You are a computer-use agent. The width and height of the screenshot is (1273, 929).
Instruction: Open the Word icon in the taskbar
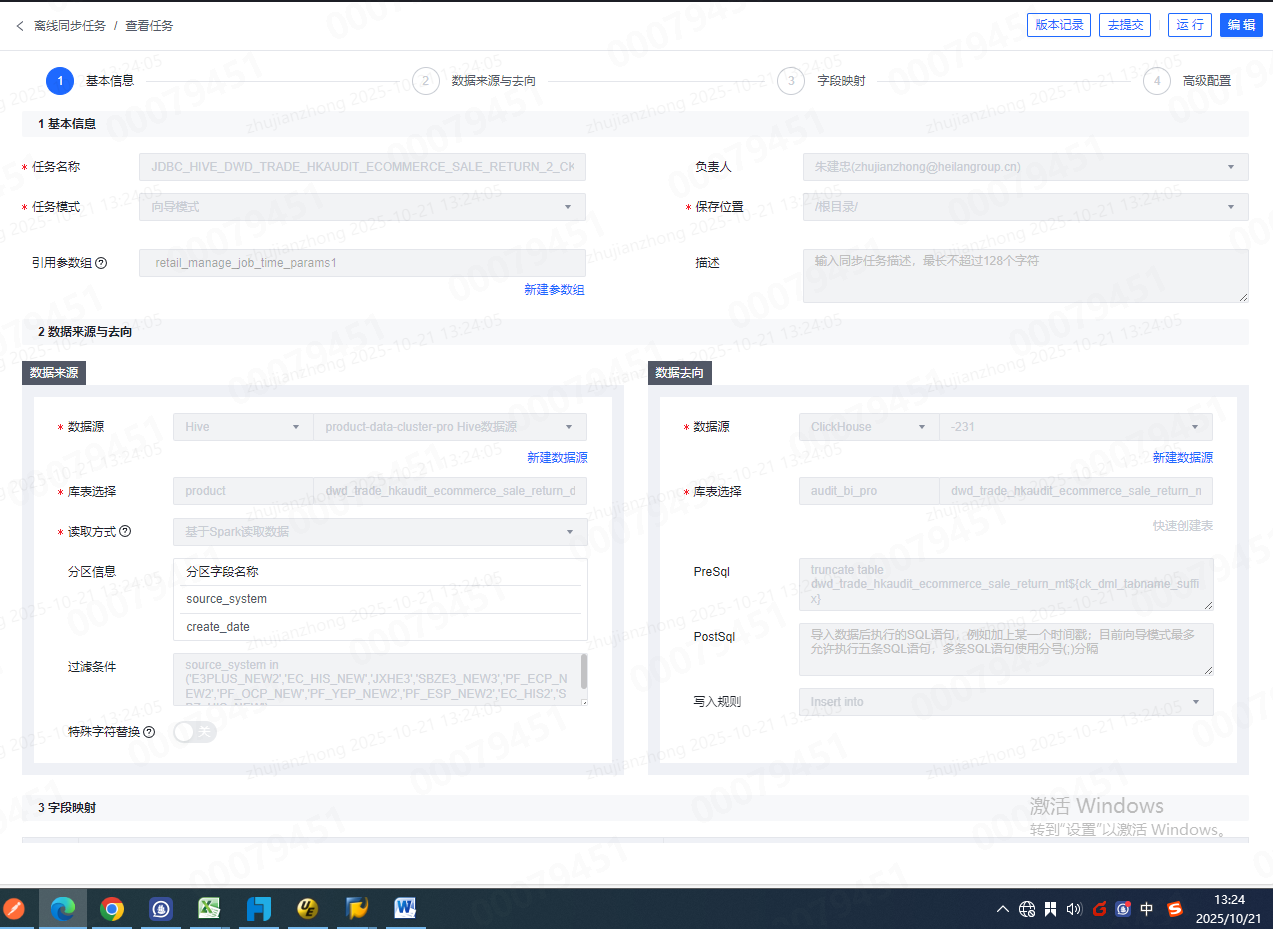click(x=405, y=908)
